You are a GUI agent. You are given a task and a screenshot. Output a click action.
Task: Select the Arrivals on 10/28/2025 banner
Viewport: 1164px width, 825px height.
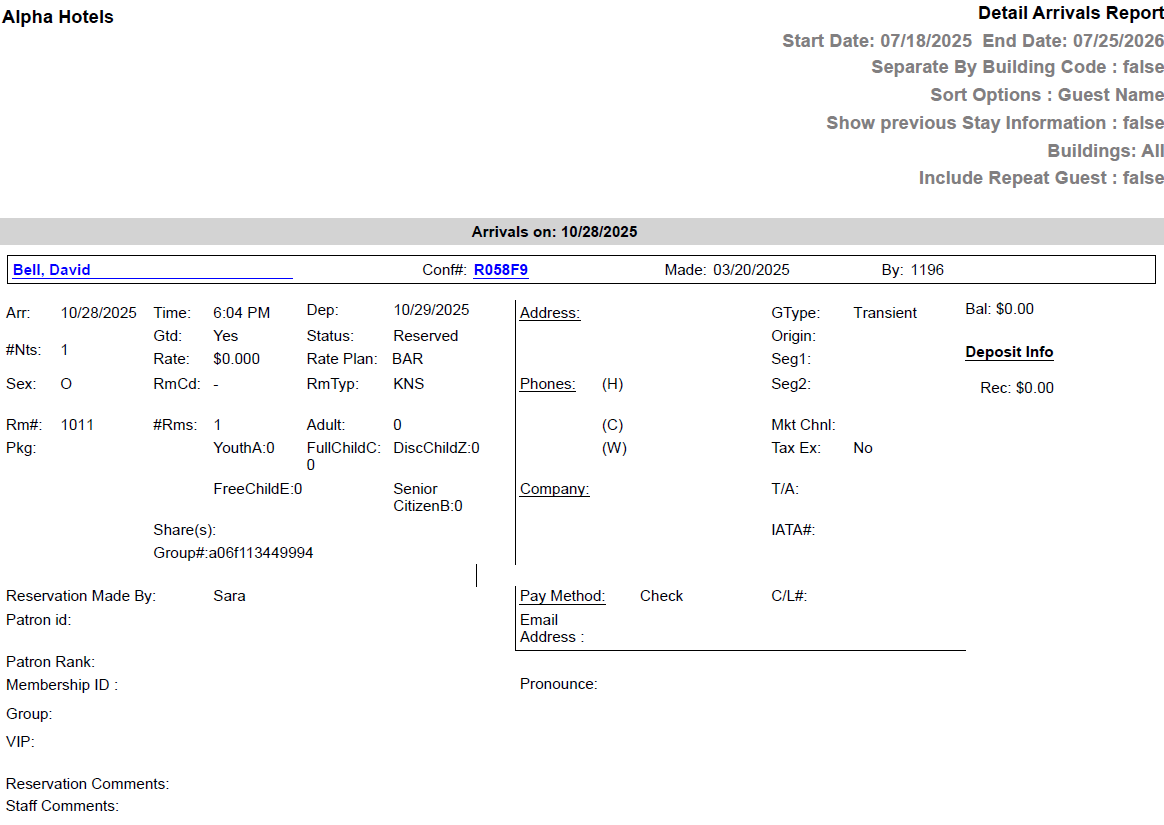[541, 231]
